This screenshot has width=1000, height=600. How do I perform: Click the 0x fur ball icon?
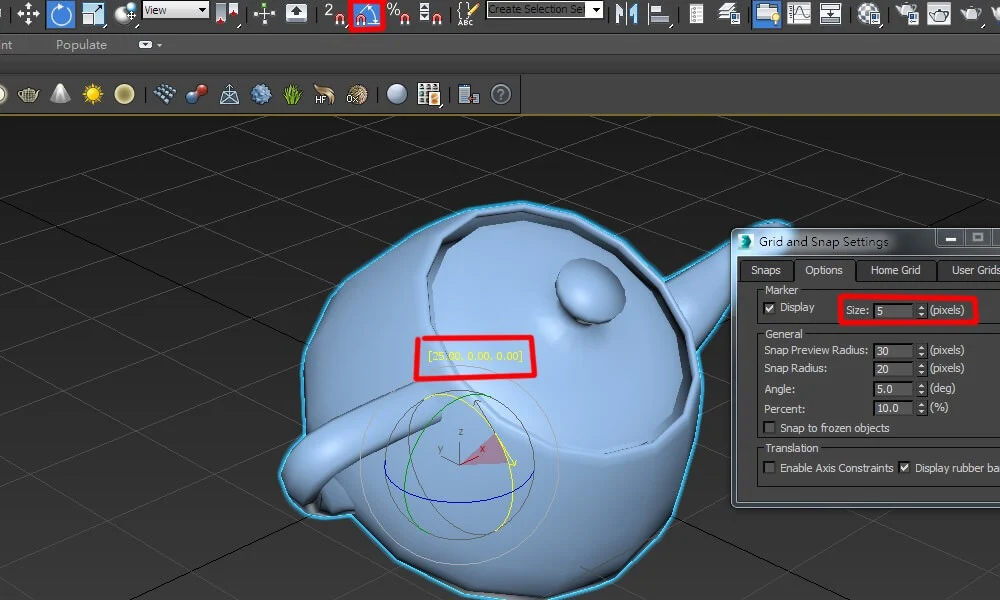[357, 94]
